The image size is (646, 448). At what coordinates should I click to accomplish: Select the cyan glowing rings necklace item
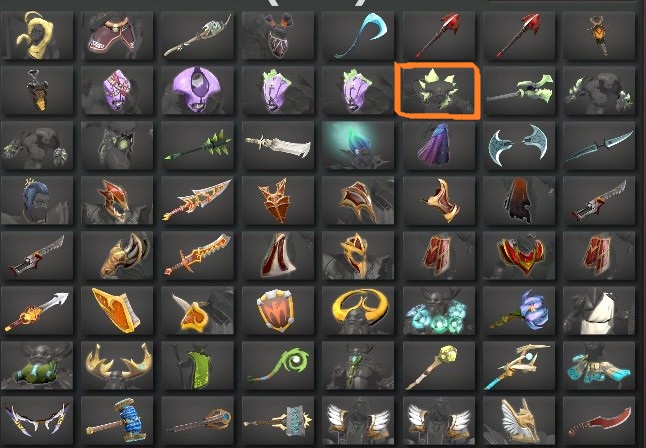point(438,311)
